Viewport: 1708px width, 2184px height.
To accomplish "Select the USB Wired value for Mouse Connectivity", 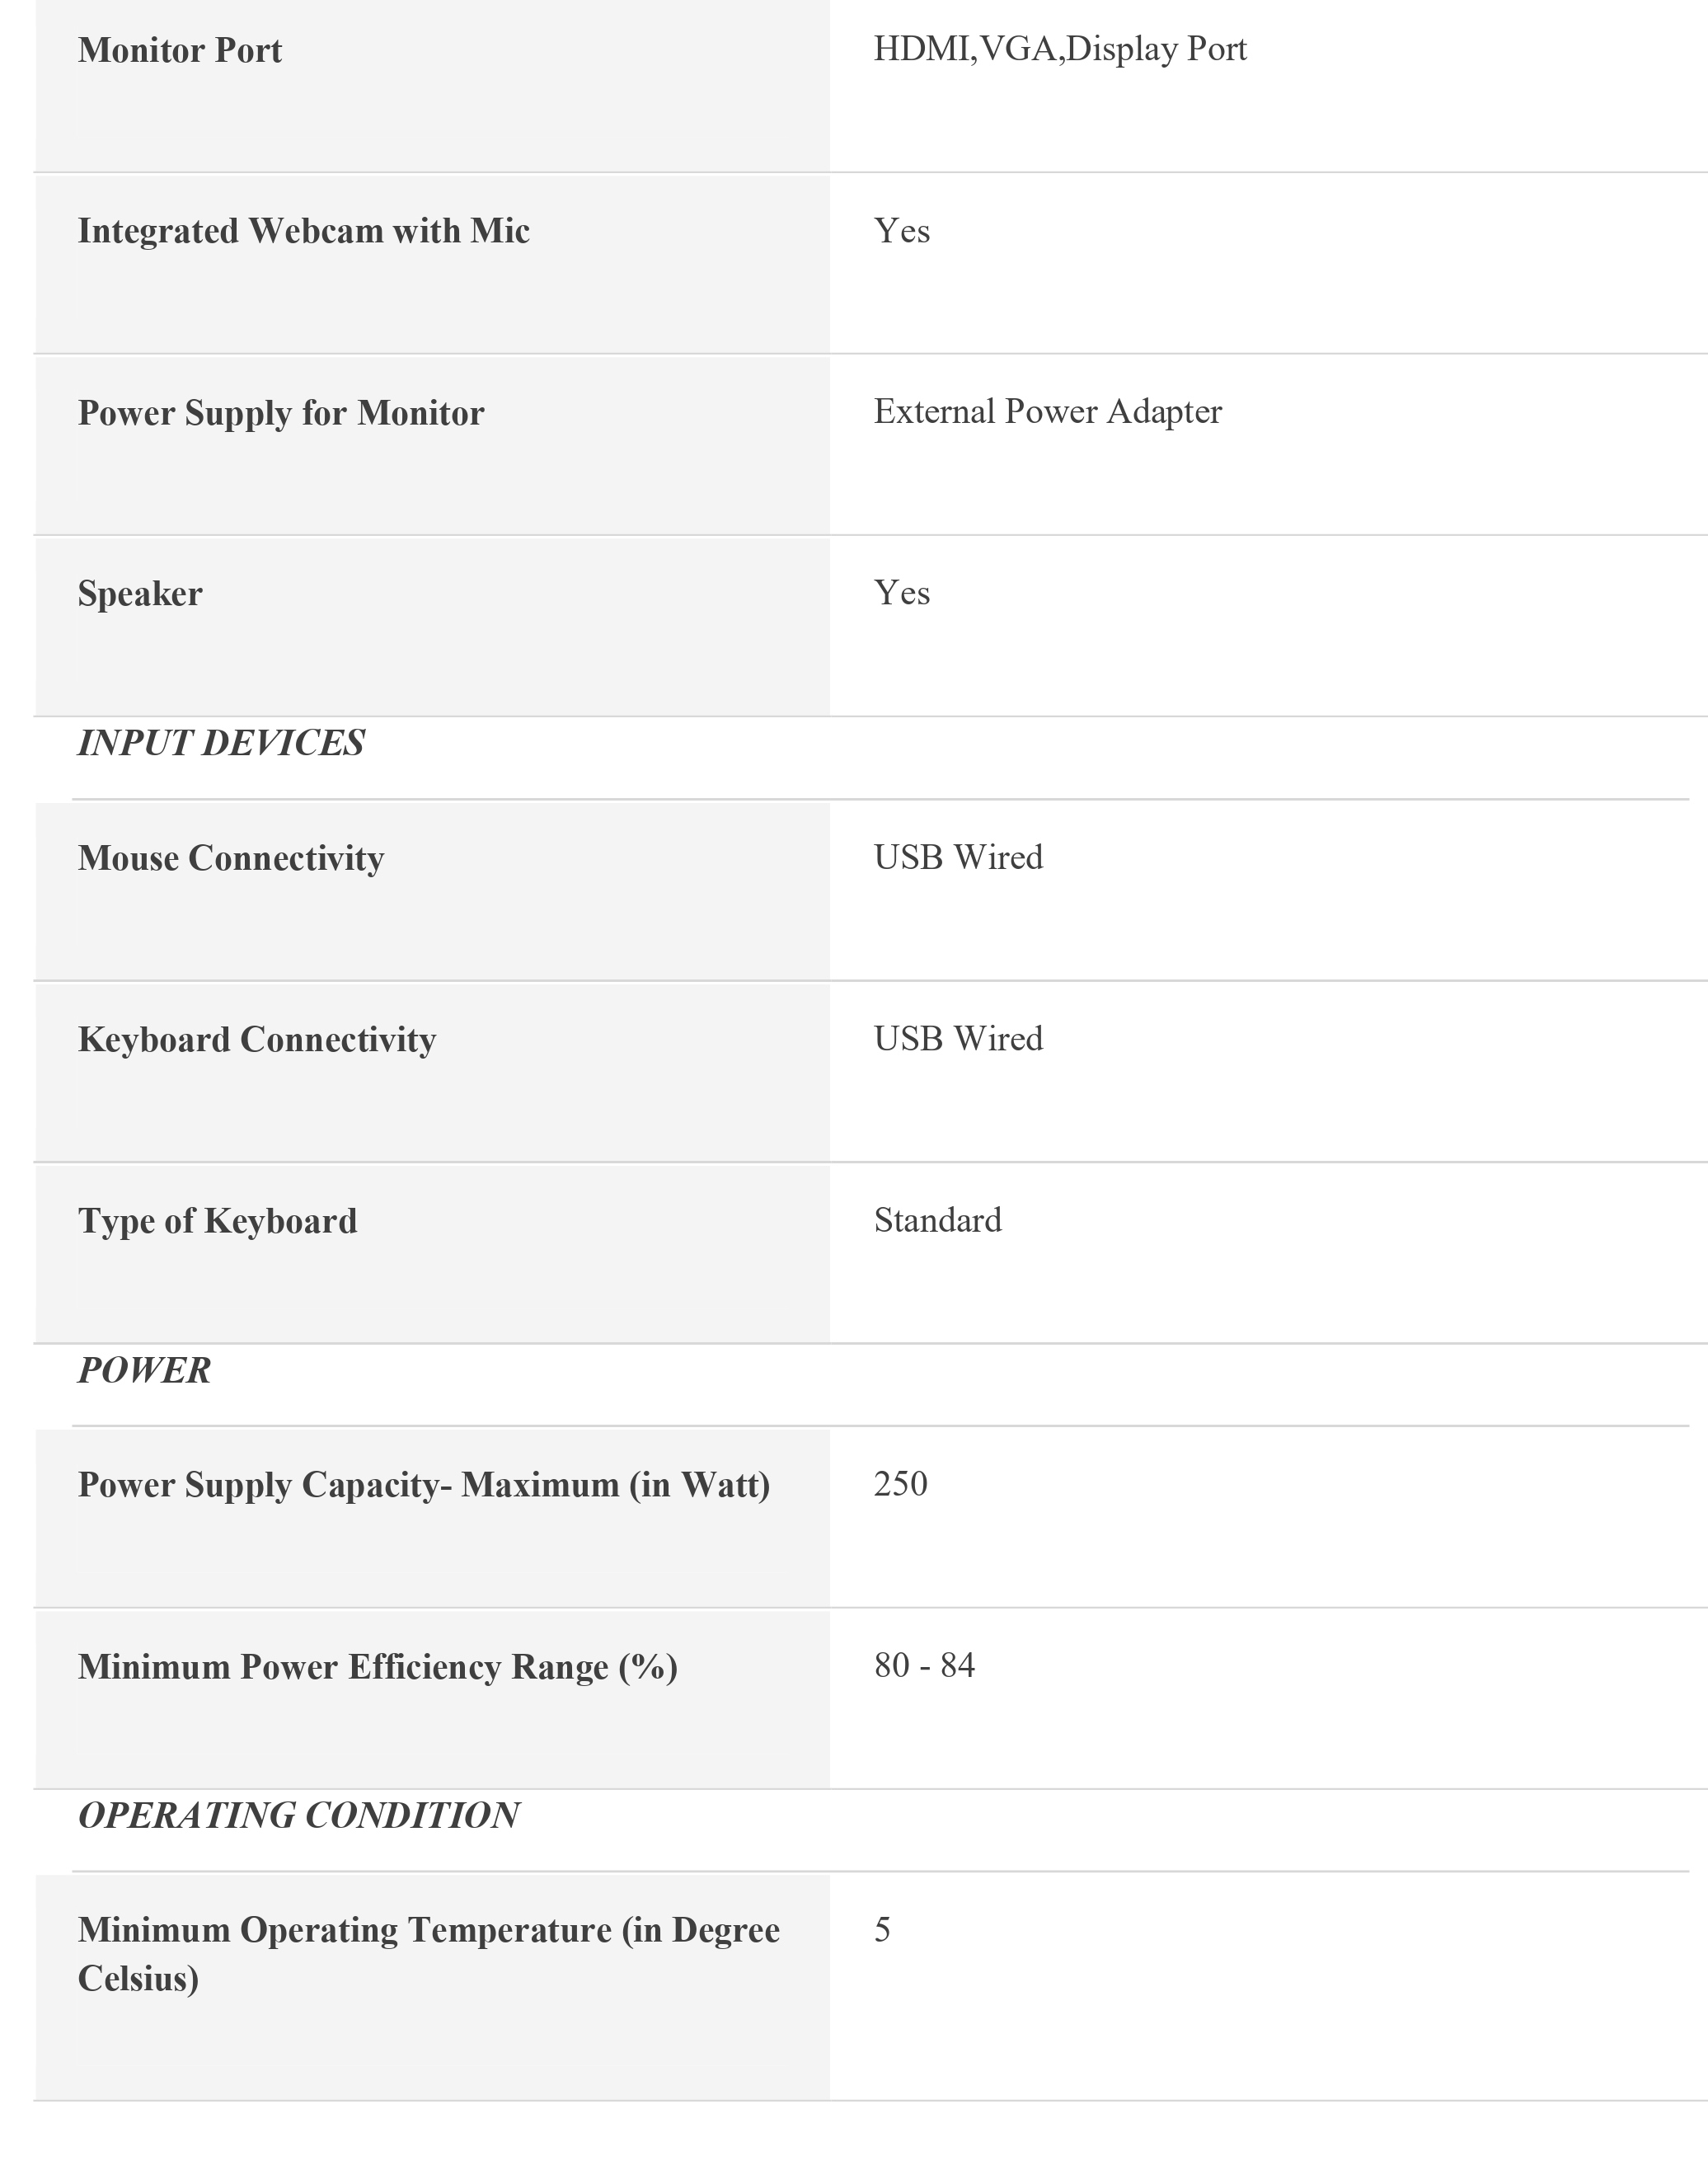I will click(958, 857).
